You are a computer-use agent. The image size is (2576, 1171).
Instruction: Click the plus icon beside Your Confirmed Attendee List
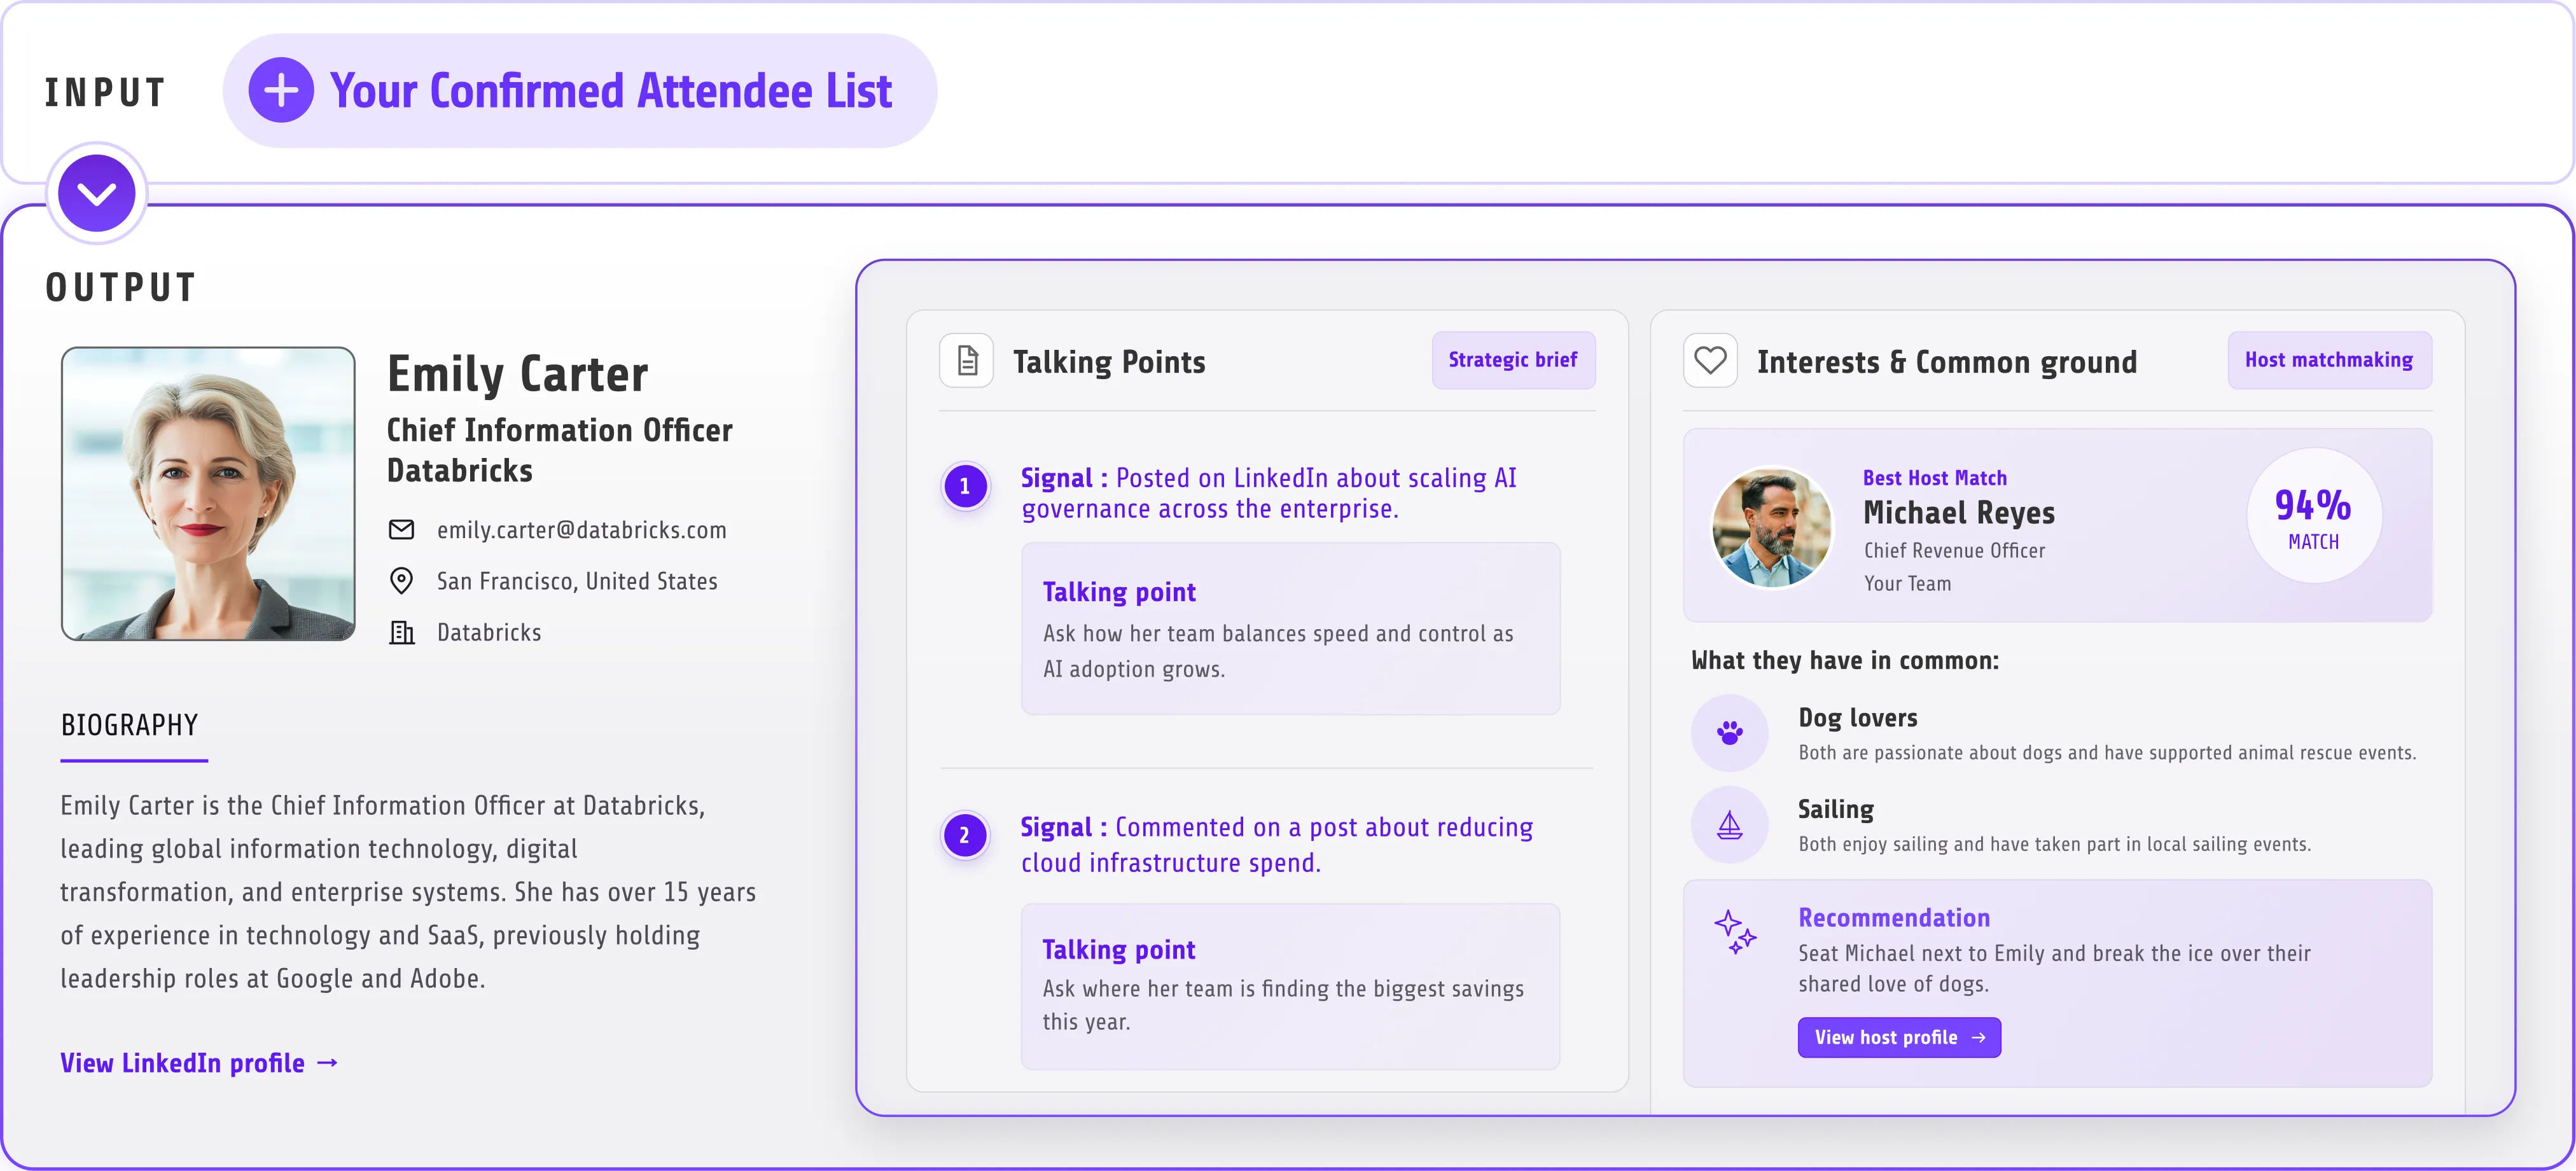click(x=281, y=90)
